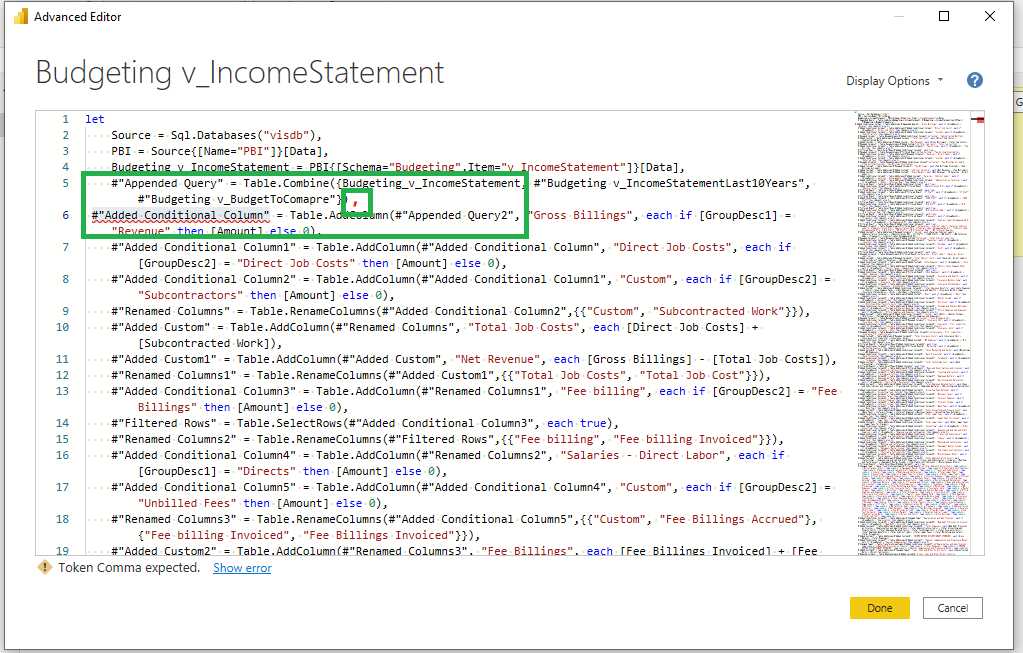
Task: Click the blue help question mark icon
Action: pyautogui.click(x=975, y=80)
